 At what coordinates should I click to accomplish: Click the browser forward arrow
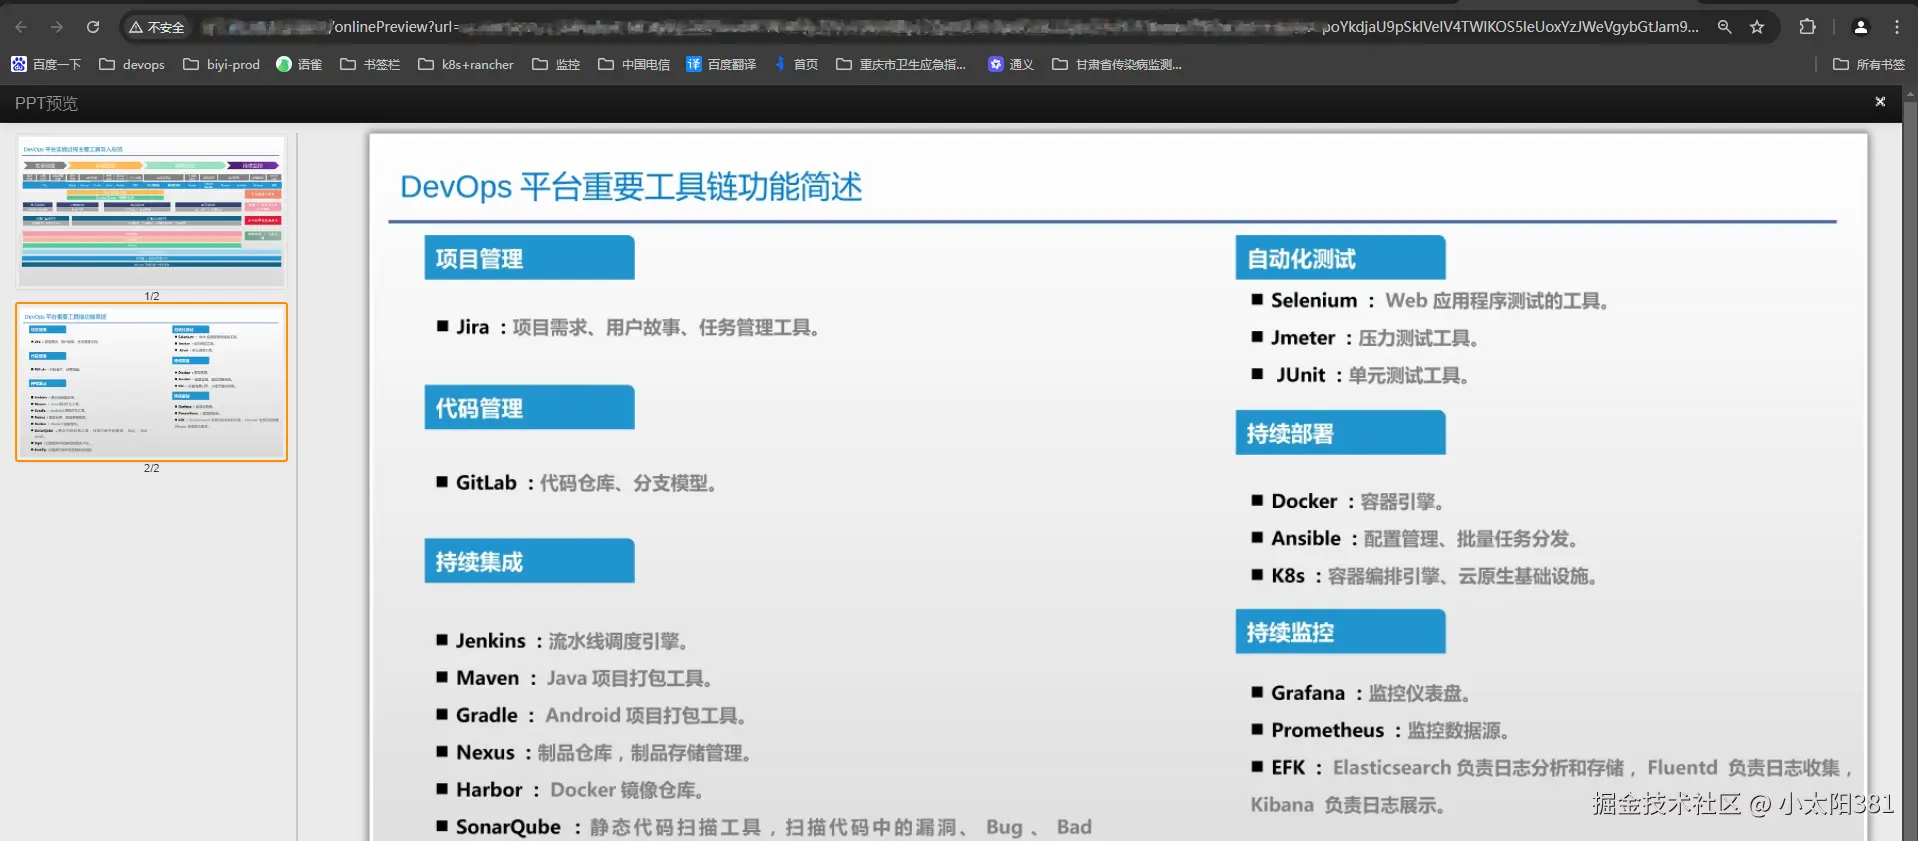[57, 27]
